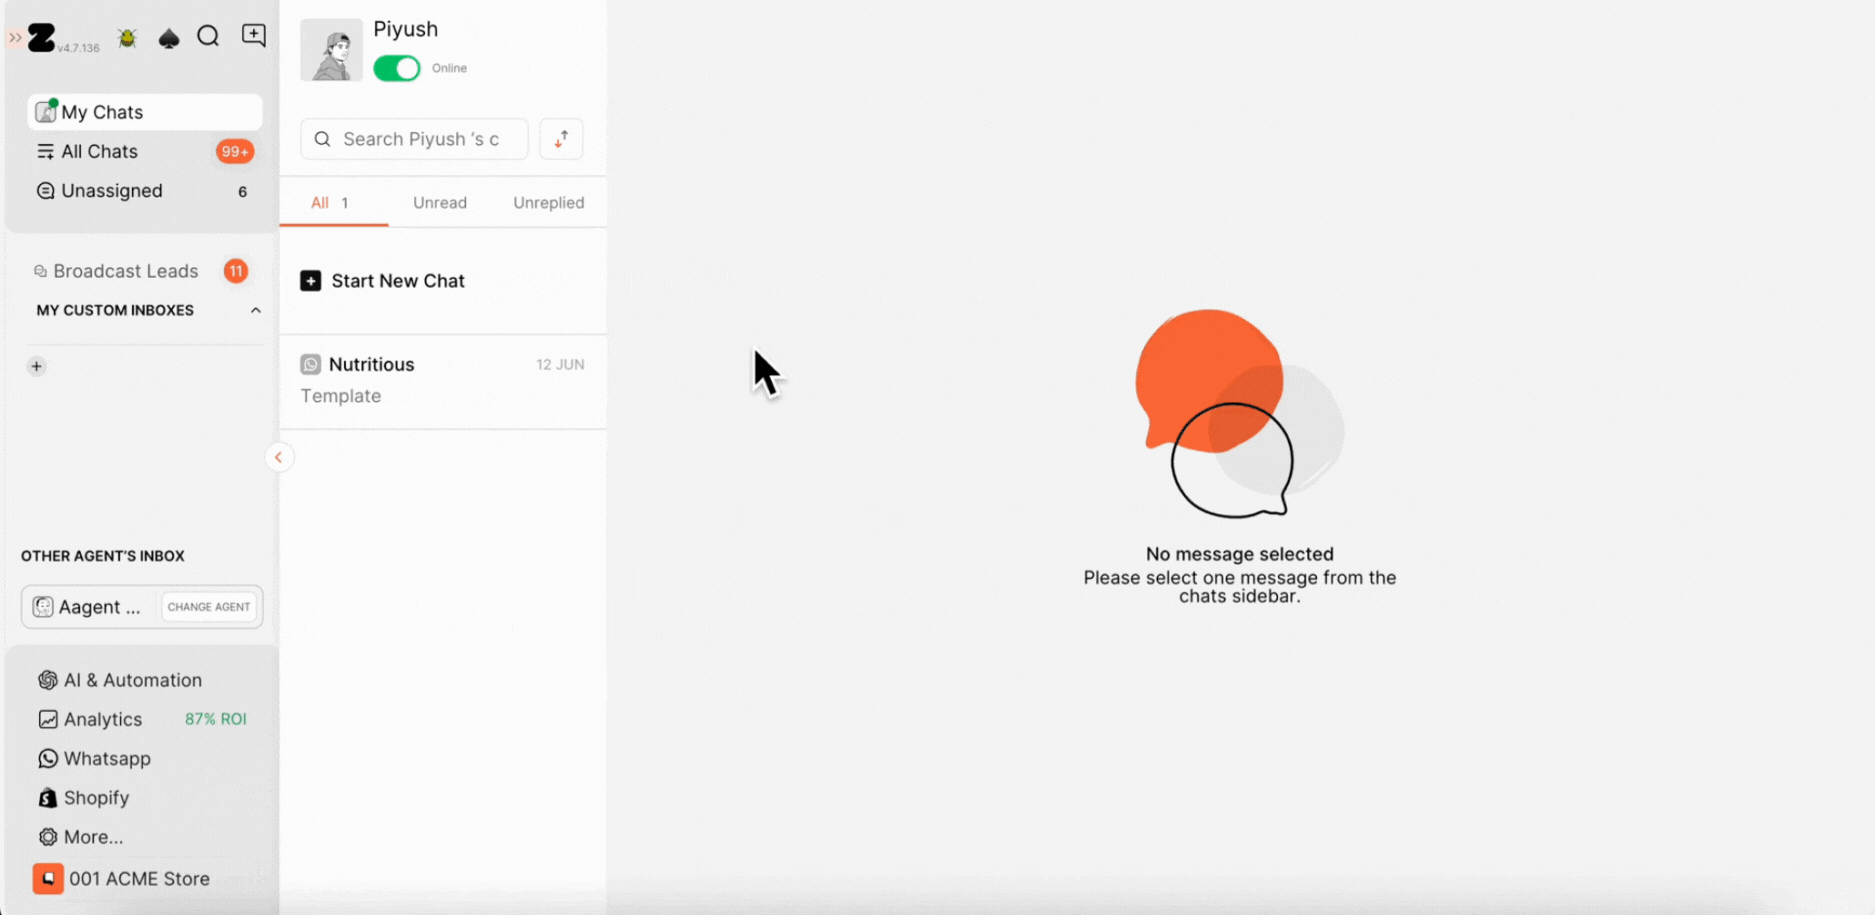The height and width of the screenshot is (915, 1875).
Task: Open the bug report icon
Action: (127, 38)
